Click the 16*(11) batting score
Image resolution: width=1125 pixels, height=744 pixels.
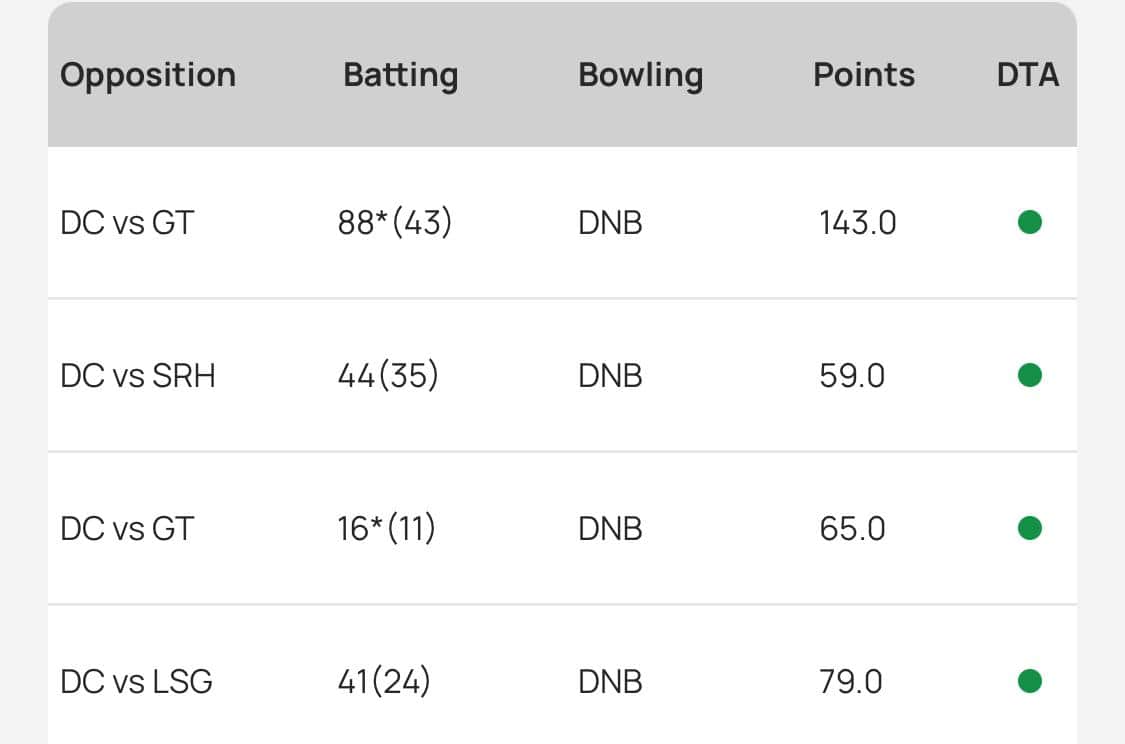[386, 529]
